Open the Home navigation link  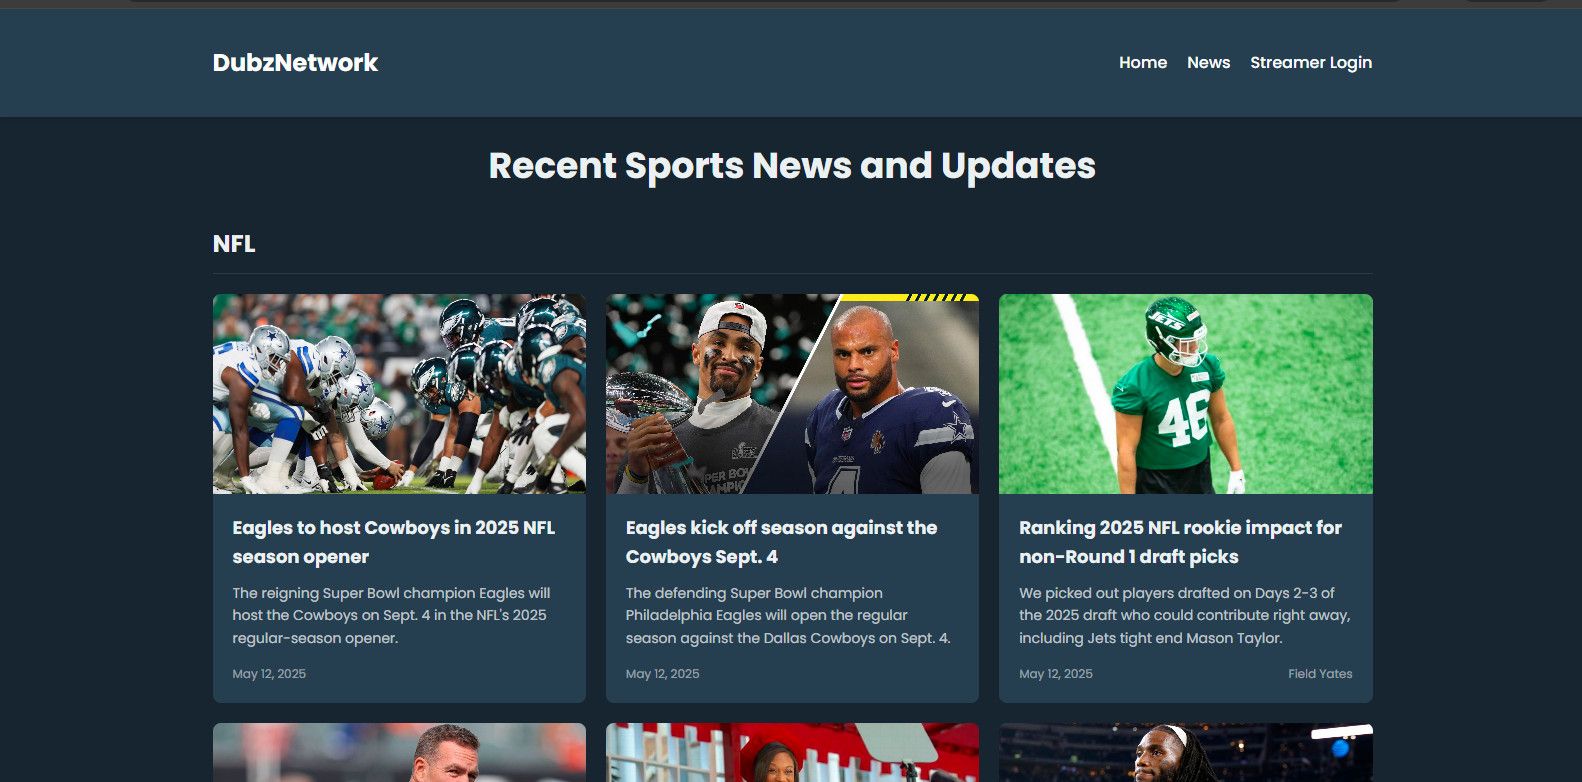pos(1143,63)
